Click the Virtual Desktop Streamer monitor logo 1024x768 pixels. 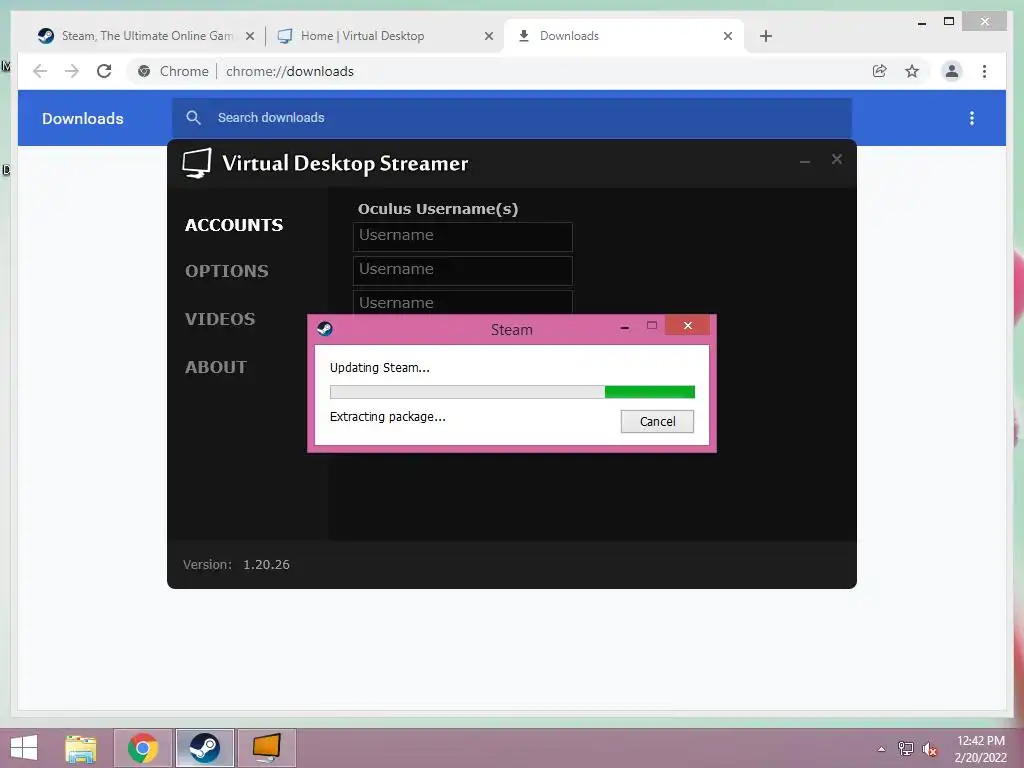coord(197,163)
